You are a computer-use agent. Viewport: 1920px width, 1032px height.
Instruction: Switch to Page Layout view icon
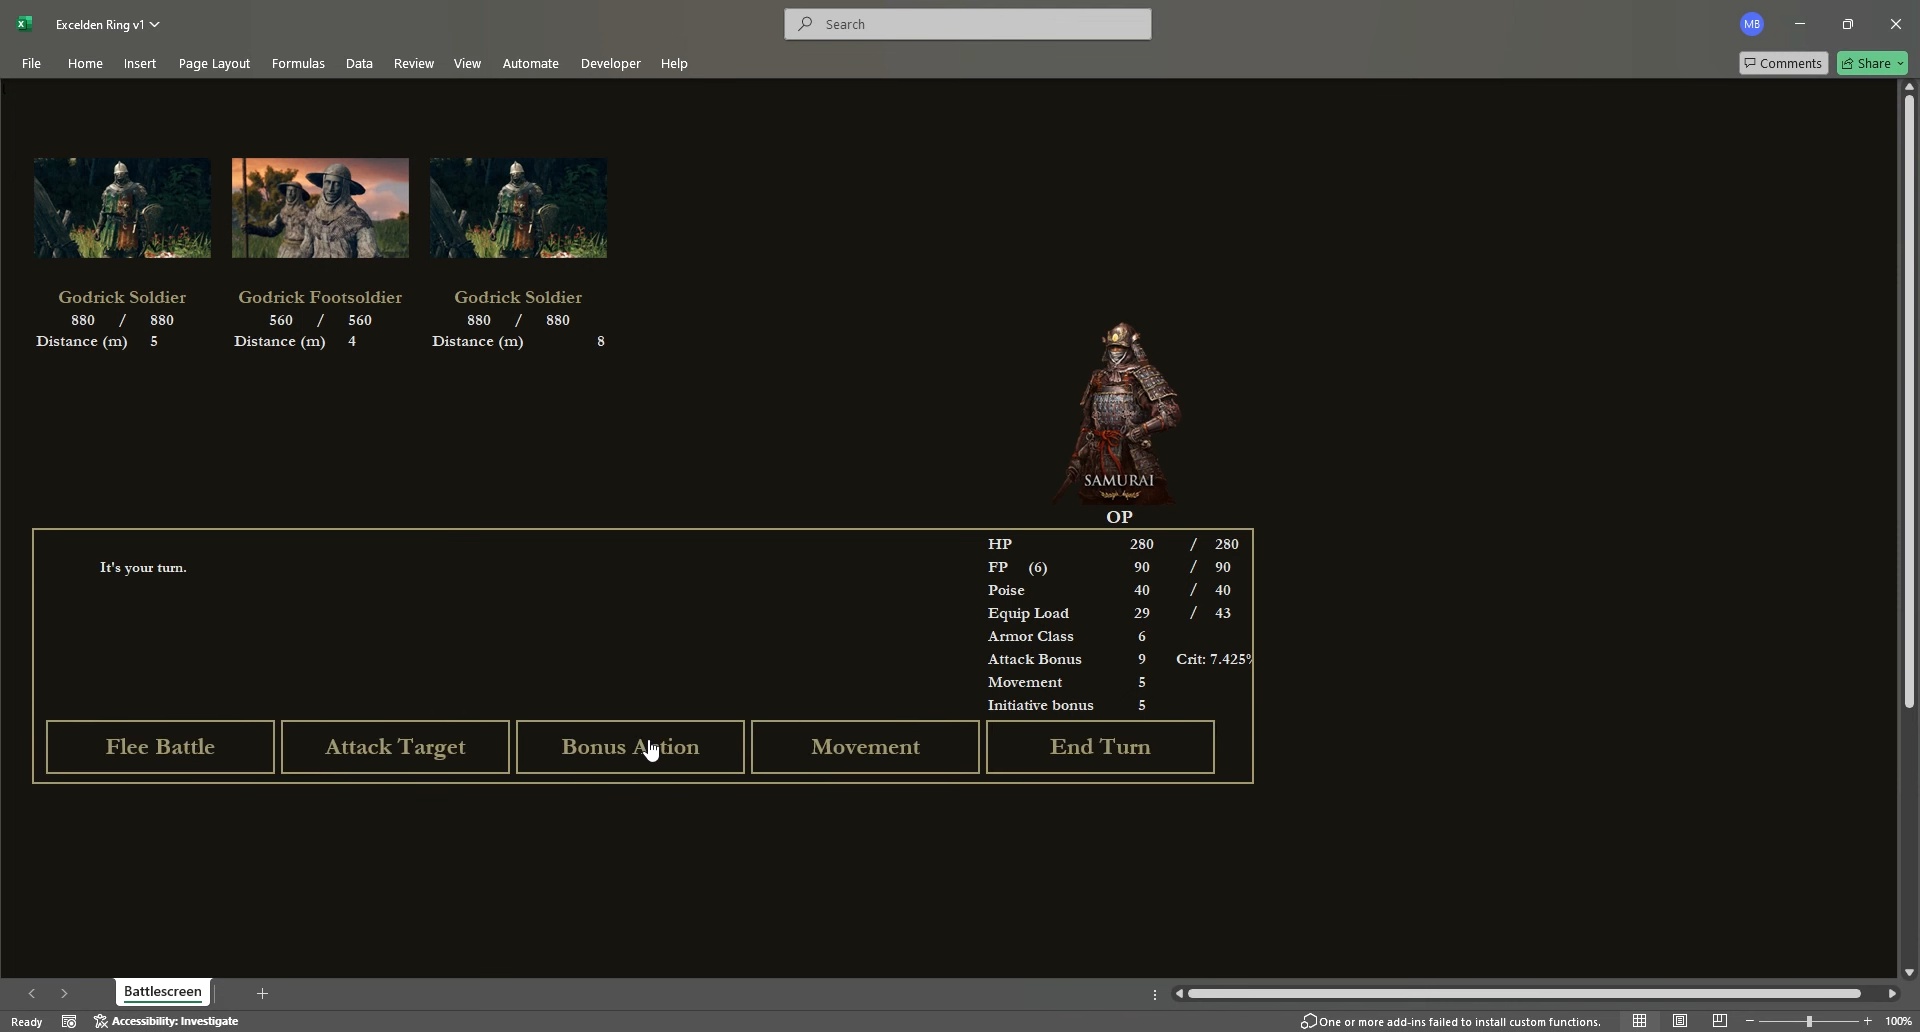[1680, 1021]
